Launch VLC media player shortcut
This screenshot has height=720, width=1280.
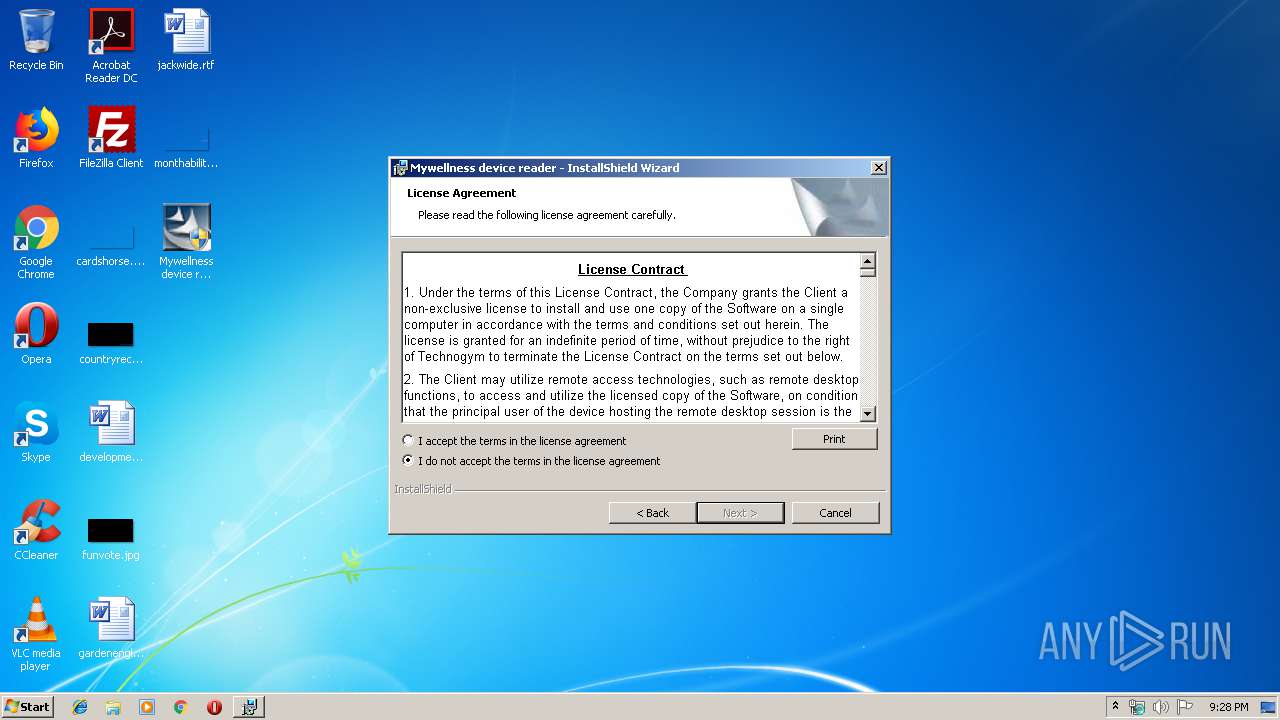click(x=36, y=634)
